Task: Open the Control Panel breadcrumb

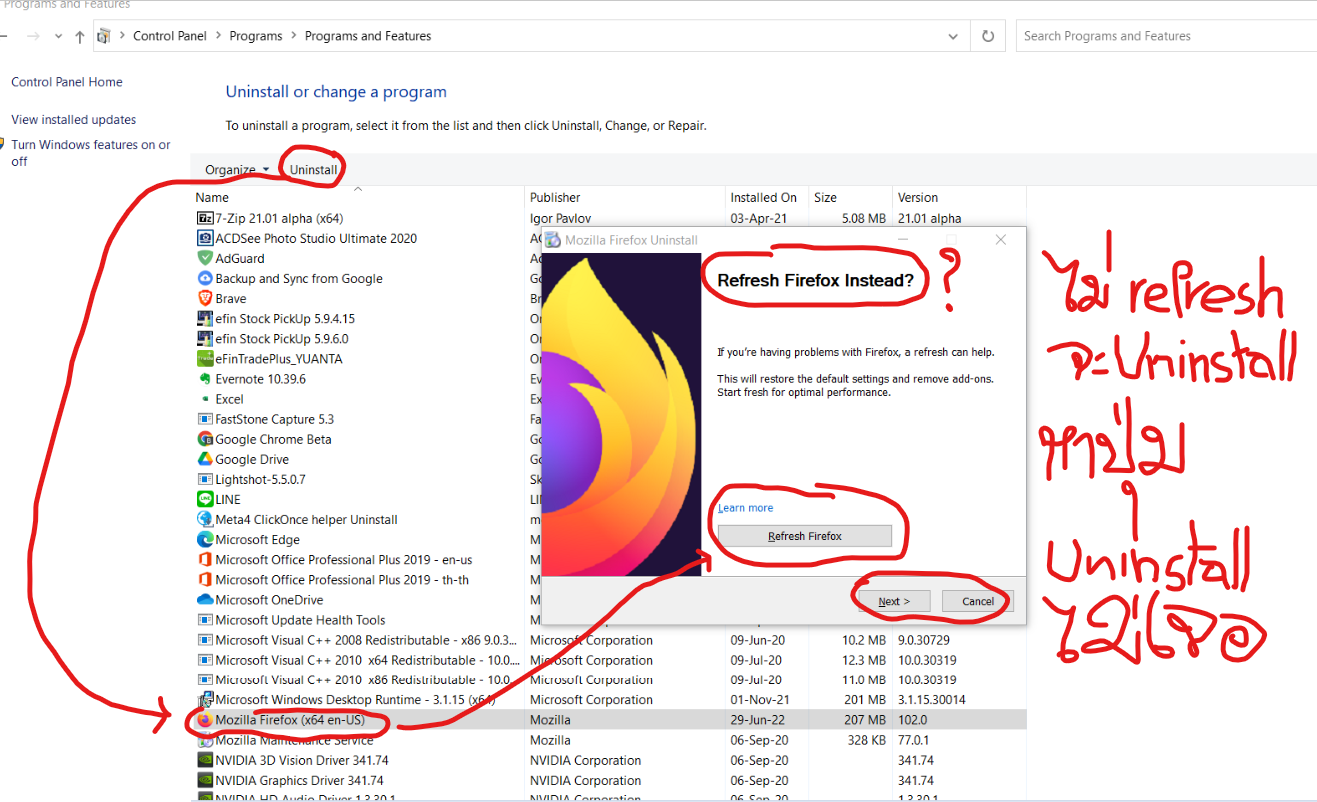Action: click(x=170, y=36)
